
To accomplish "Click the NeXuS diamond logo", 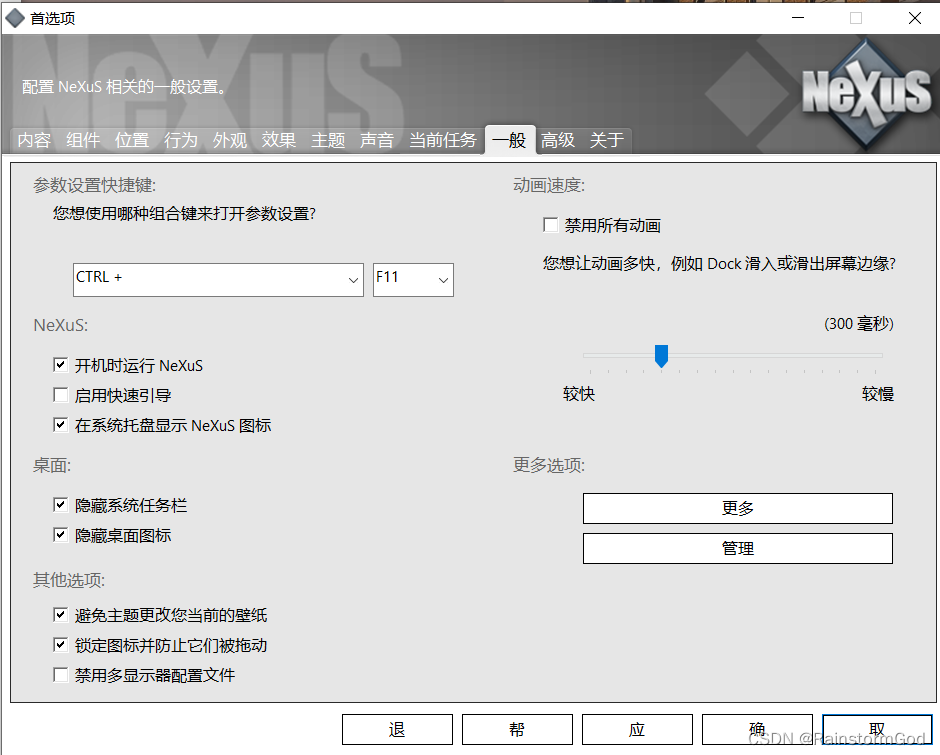I will click(867, 92).
